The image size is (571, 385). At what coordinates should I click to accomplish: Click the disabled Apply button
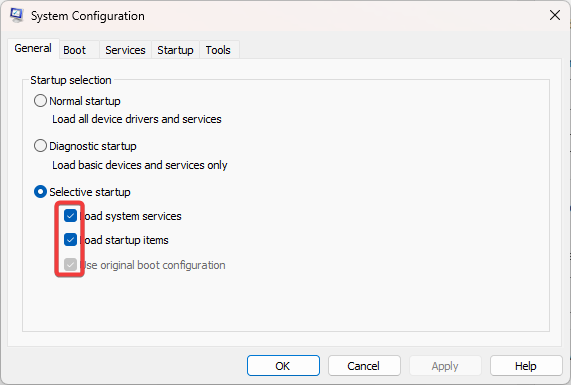pos(445,366)
